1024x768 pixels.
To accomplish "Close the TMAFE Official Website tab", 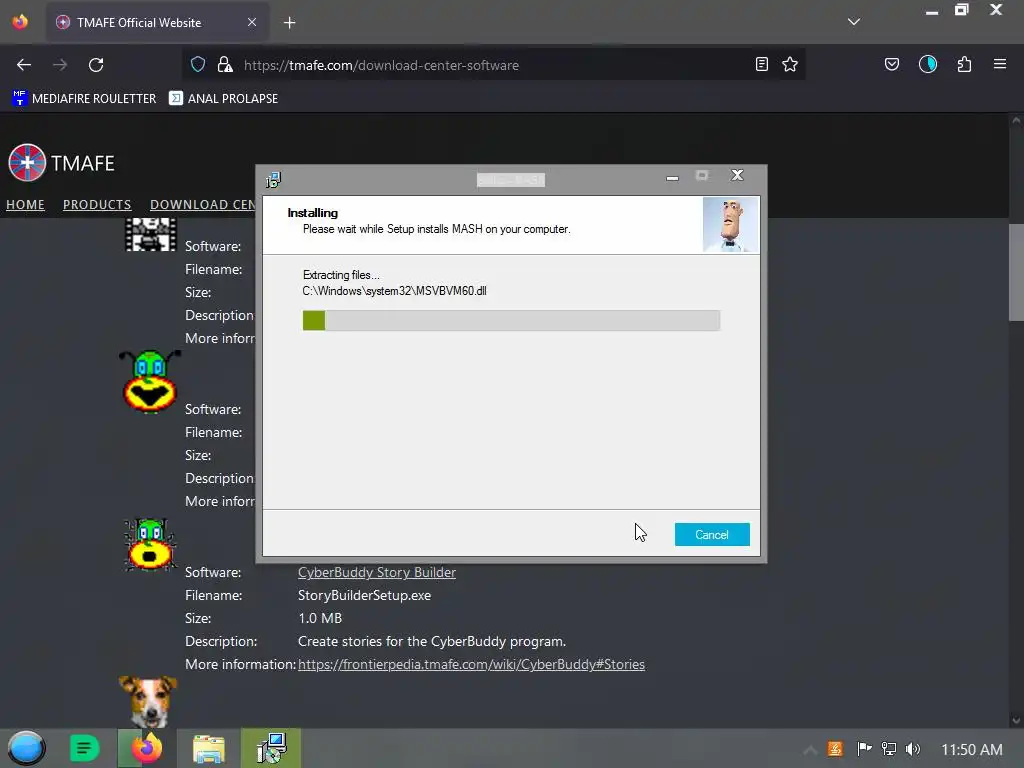I will pyautogui.click(x=252, y=22).
